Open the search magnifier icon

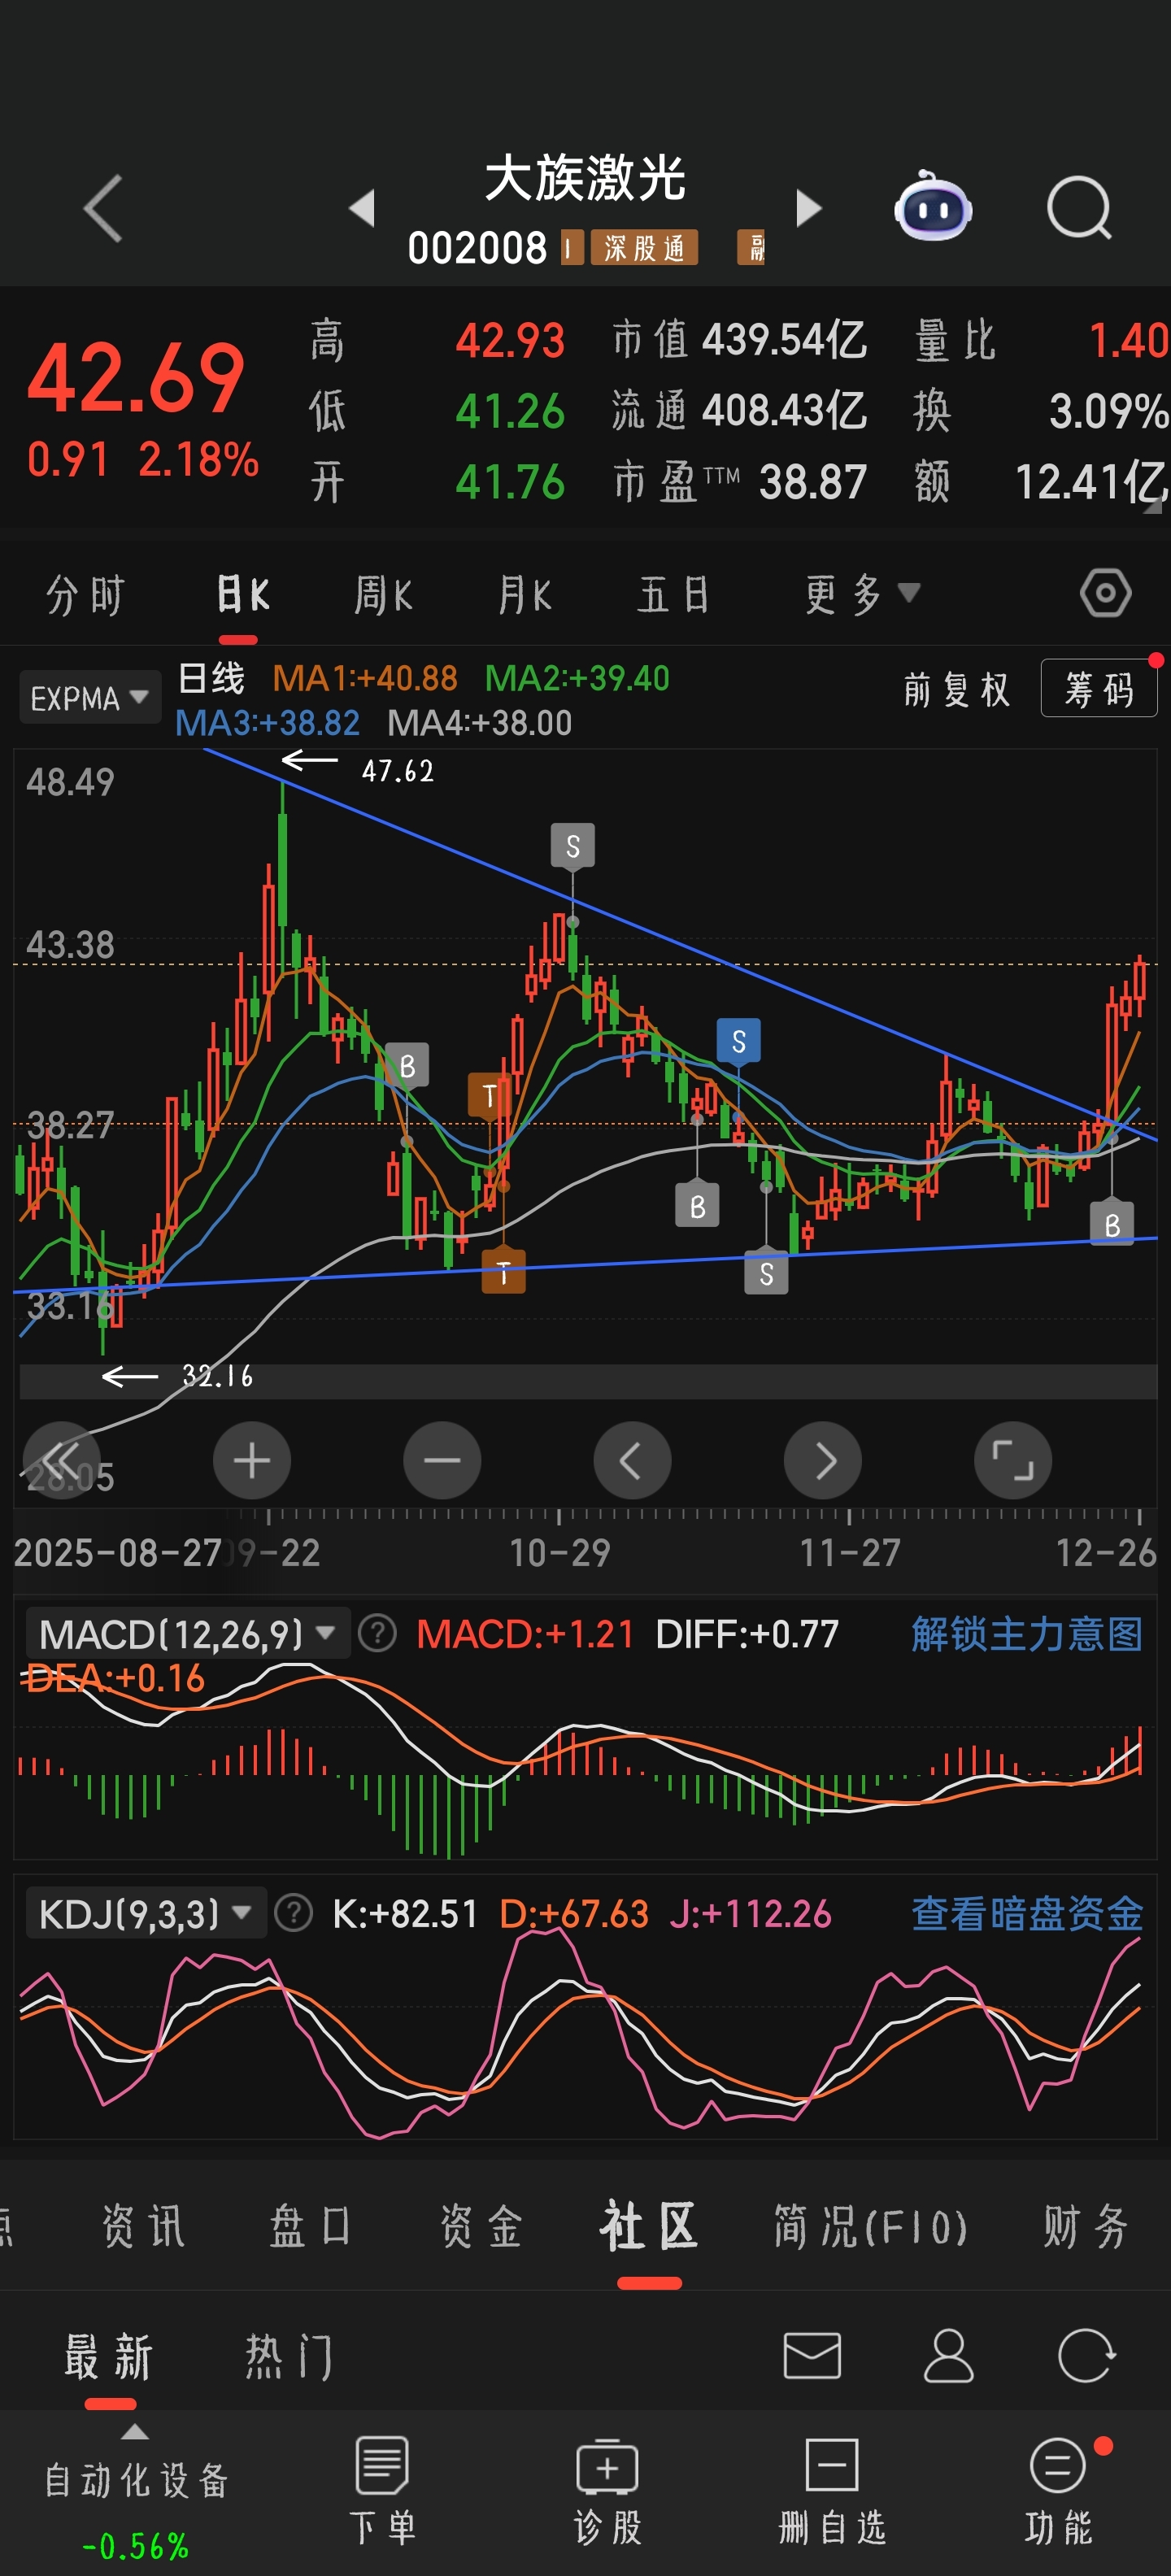click(x=1079, y=208)
